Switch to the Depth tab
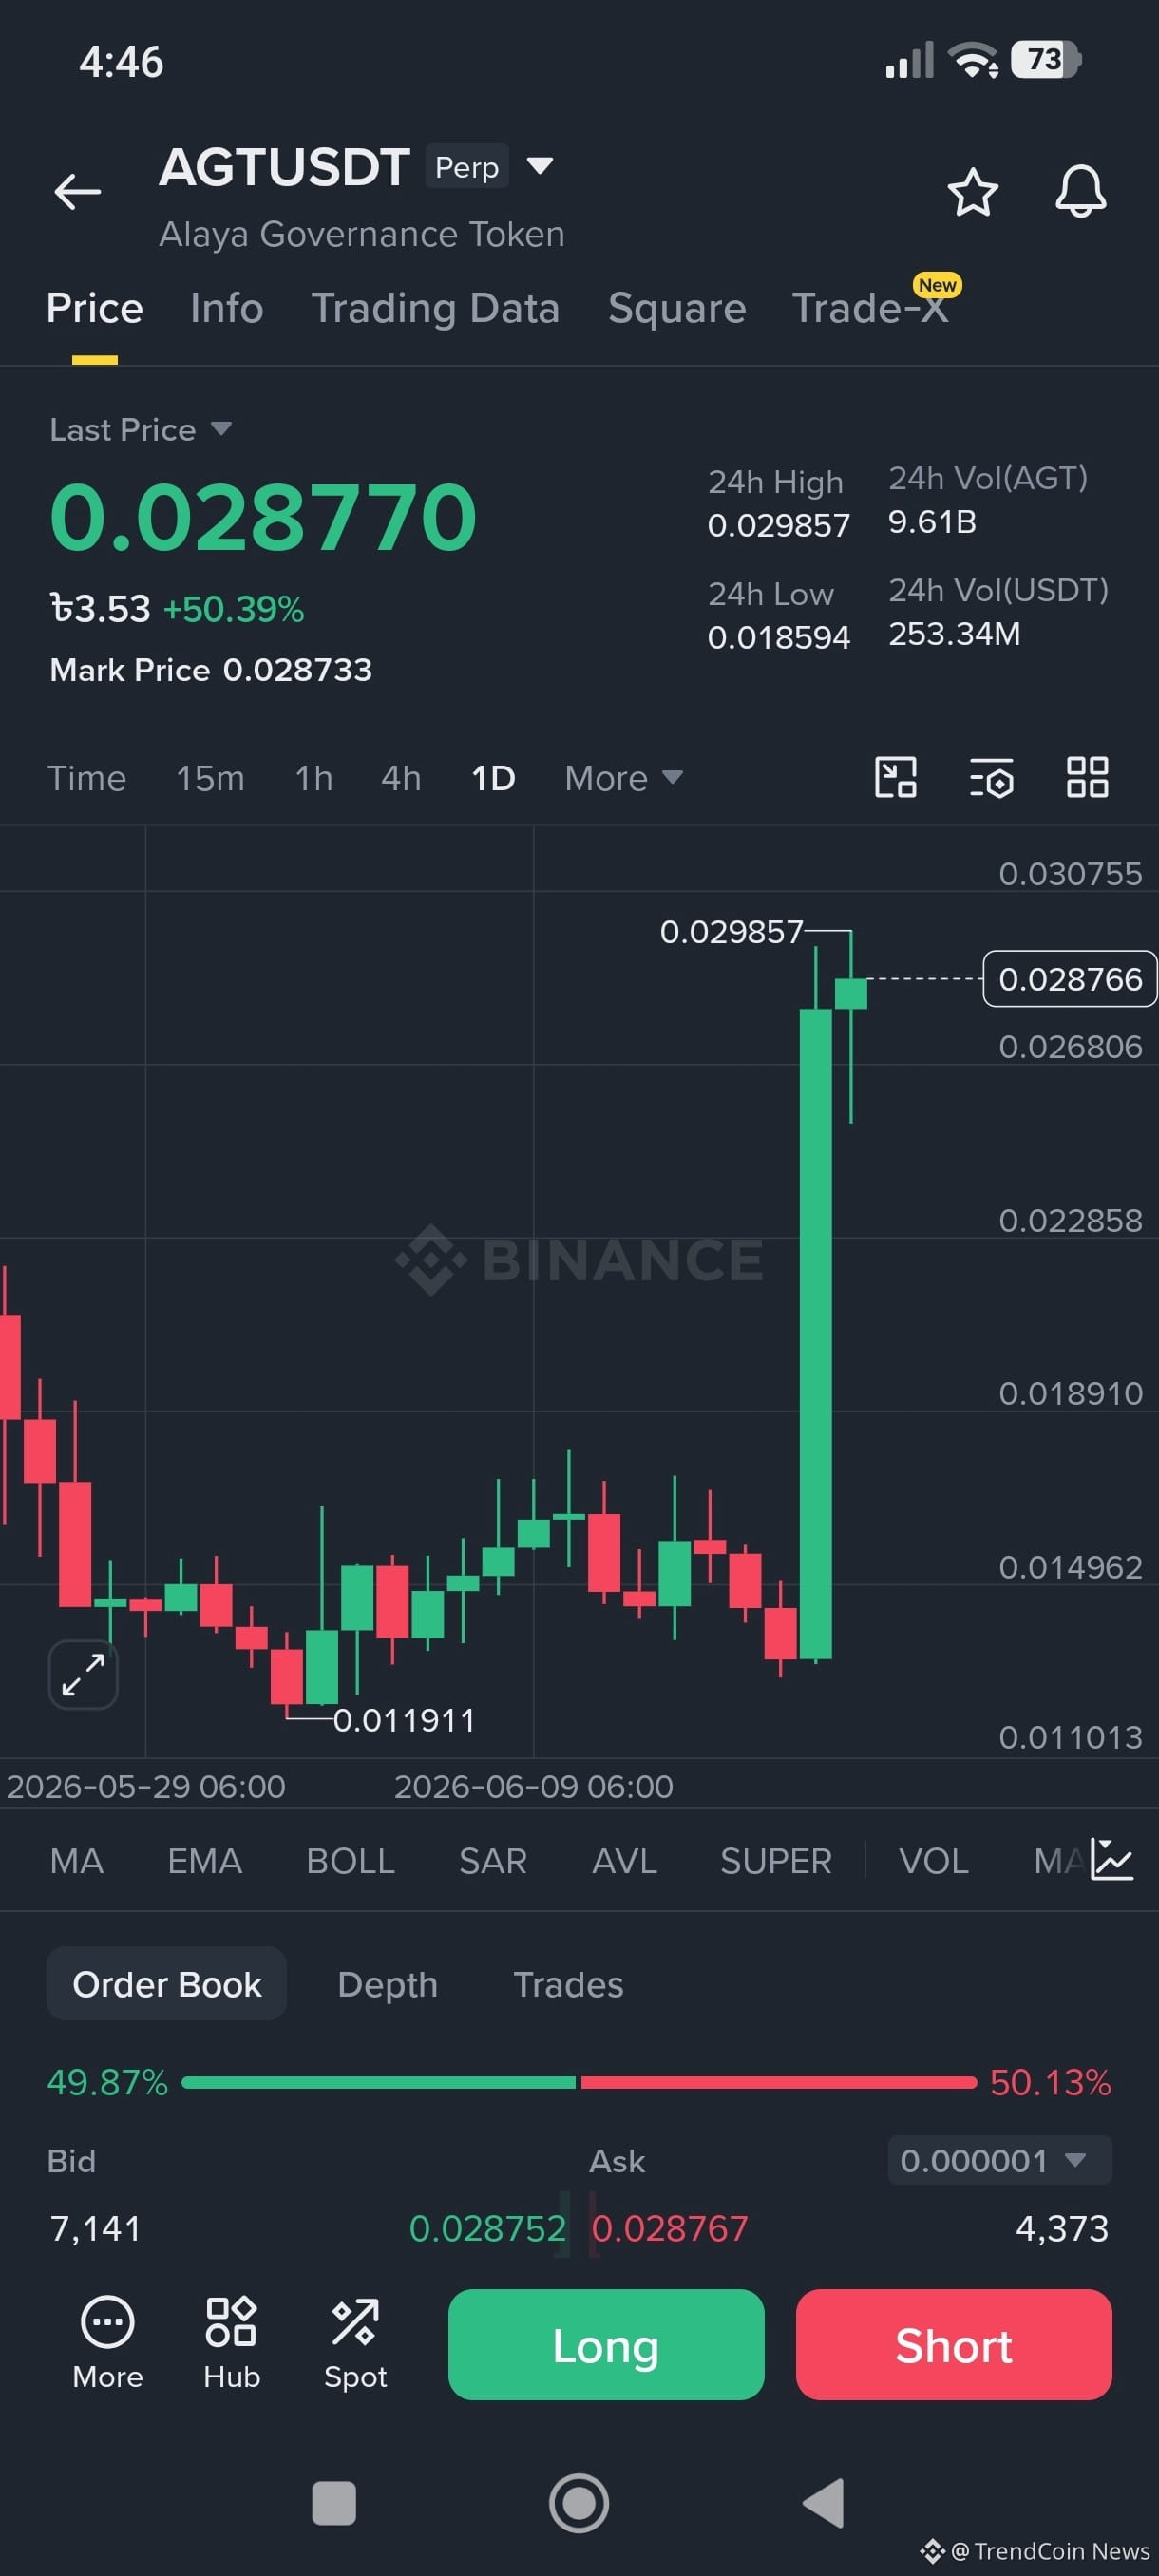 pos(388,1984)
